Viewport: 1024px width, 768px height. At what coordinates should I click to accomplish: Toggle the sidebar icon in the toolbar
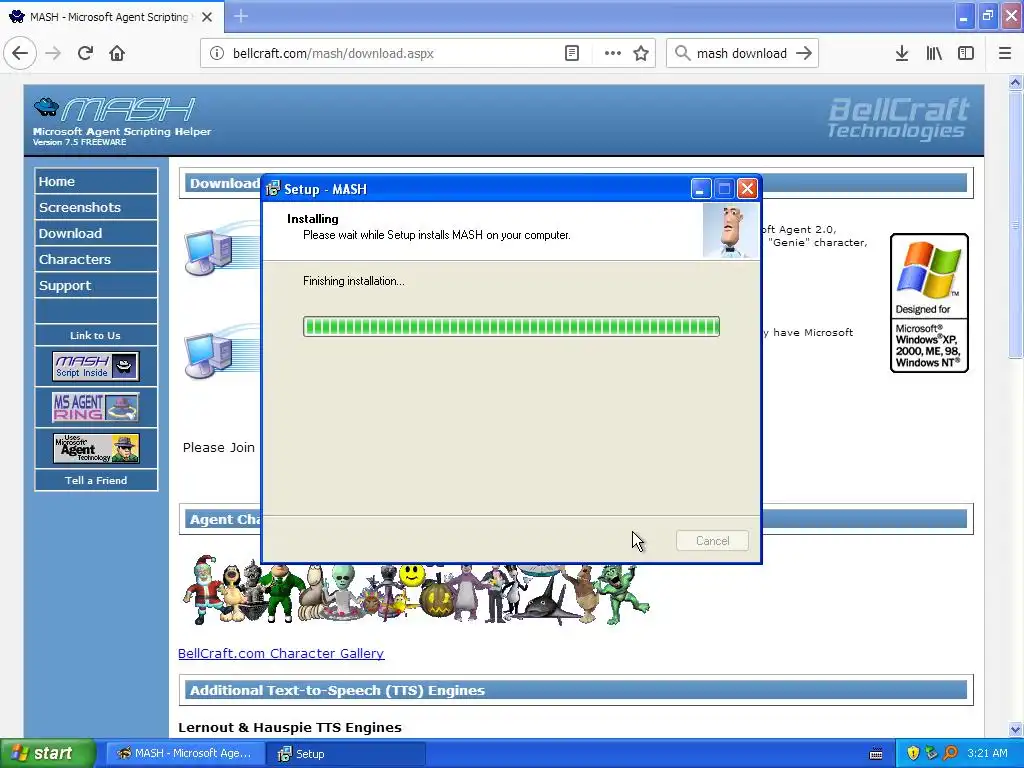(966, 54)
